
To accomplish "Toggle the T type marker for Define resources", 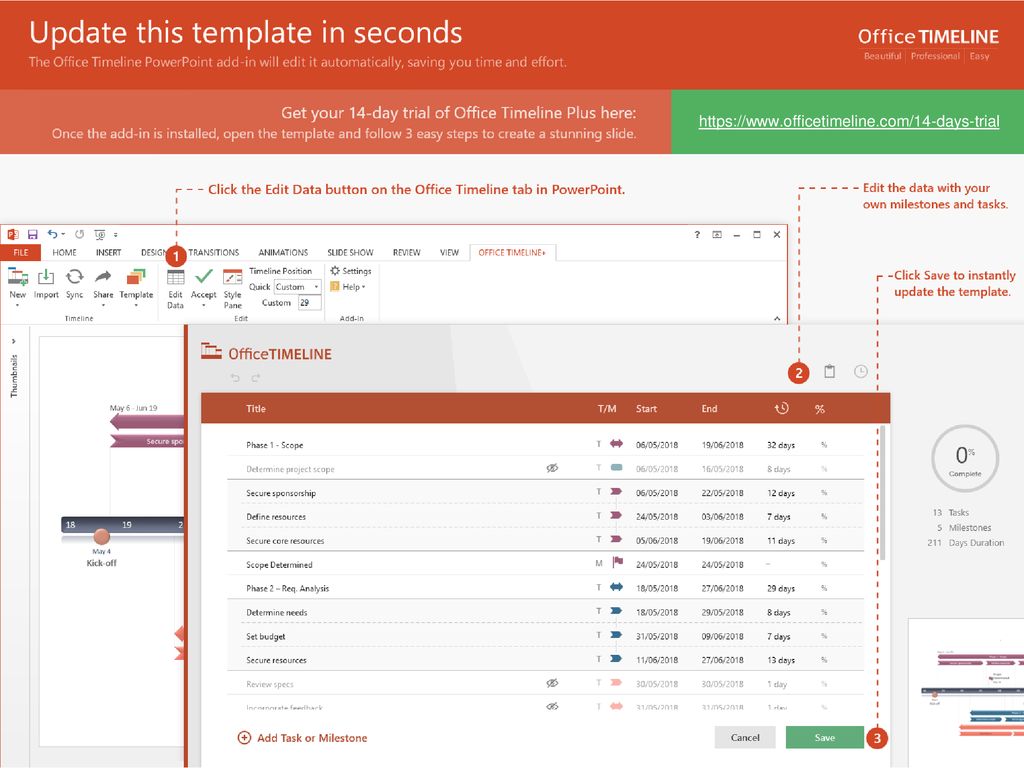I will point(598,516).
